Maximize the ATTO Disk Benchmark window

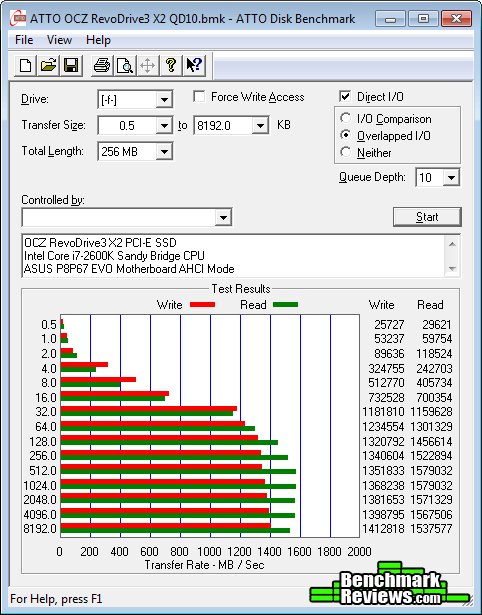click(x=423, y=18)
